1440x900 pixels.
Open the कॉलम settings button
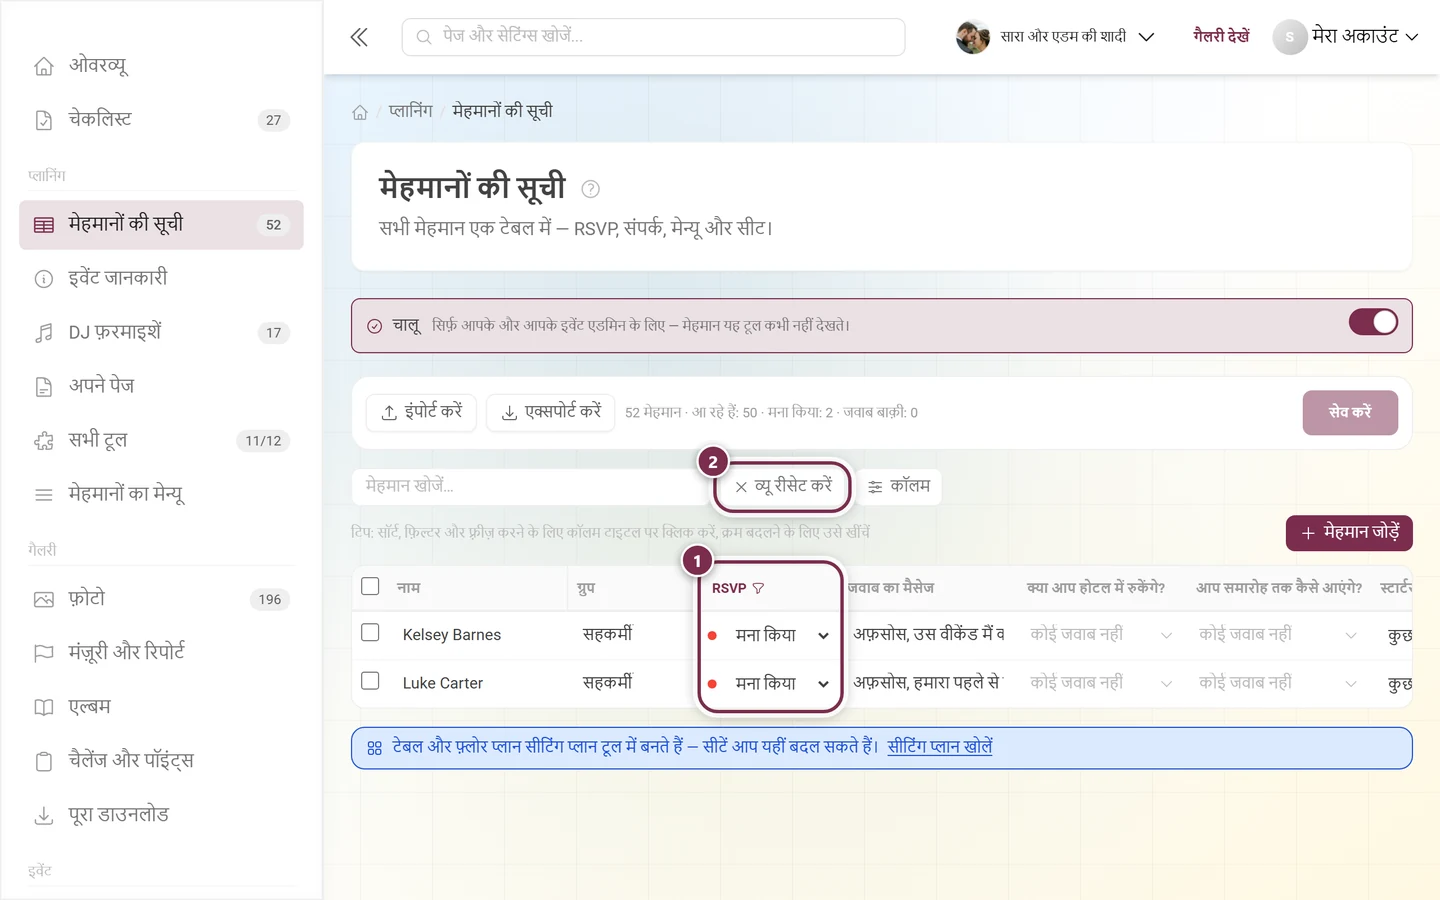899,486
